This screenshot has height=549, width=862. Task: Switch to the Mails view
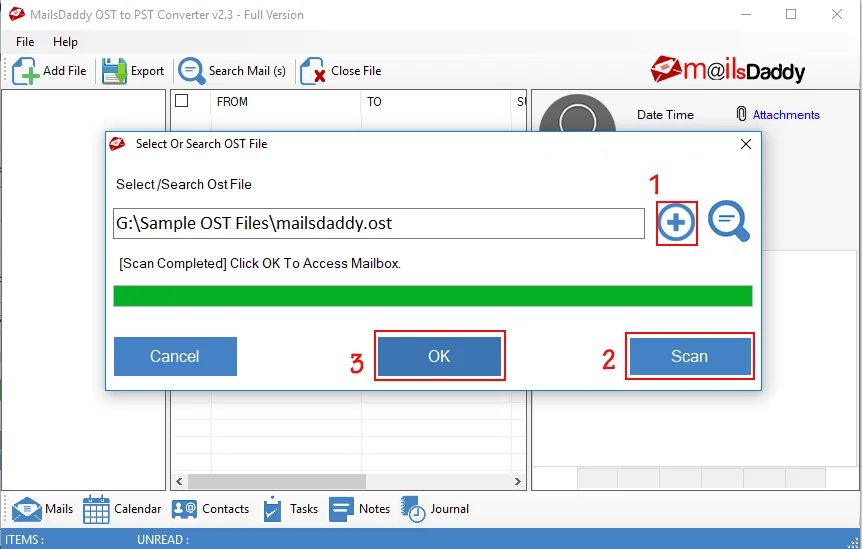pyautogui.click(x=27, y=509)
